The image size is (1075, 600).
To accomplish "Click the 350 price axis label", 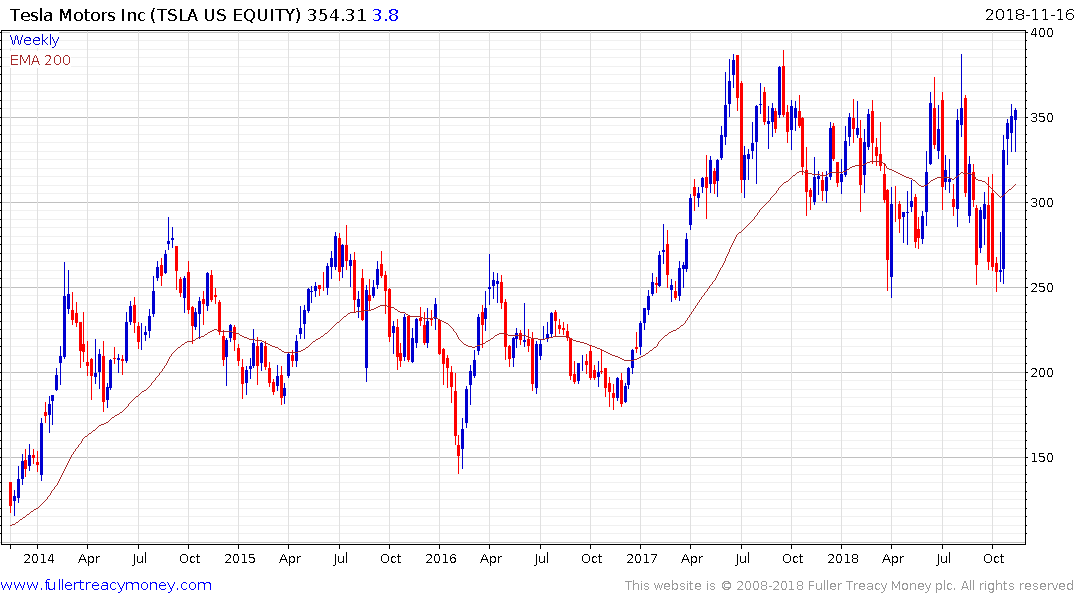I will 1042,117.
